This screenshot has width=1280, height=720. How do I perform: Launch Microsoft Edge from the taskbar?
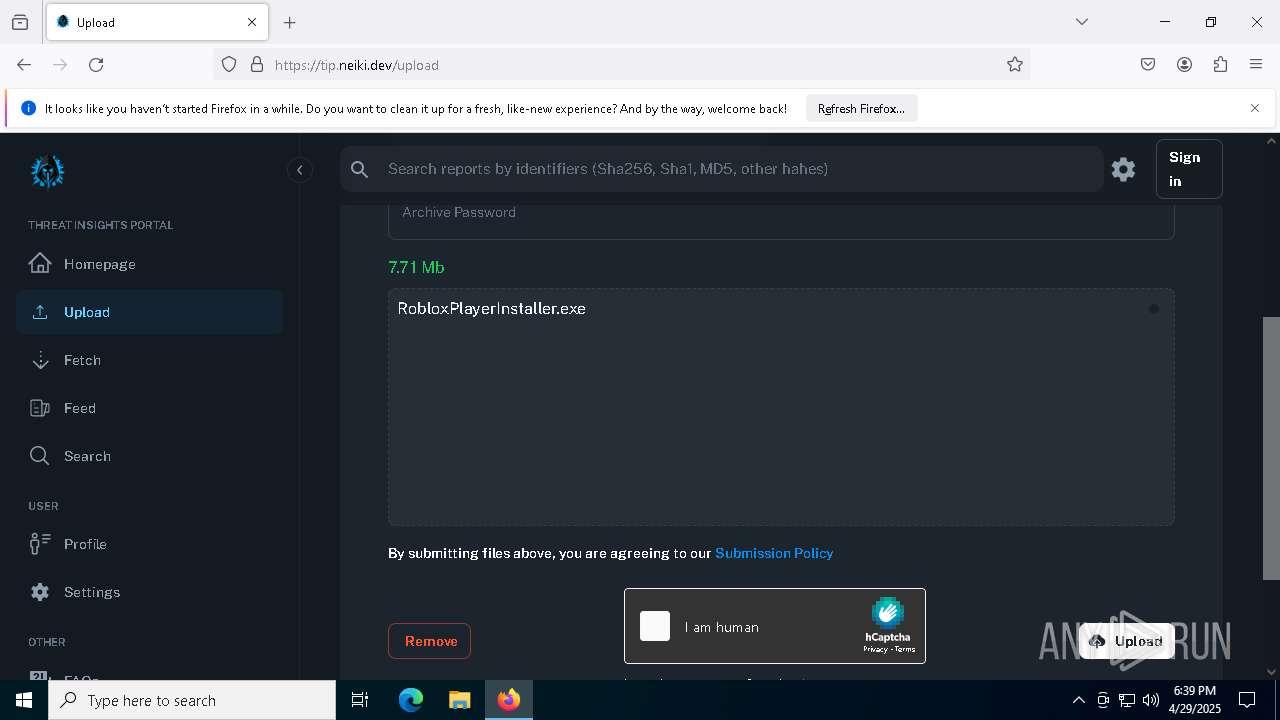point(411,700)
